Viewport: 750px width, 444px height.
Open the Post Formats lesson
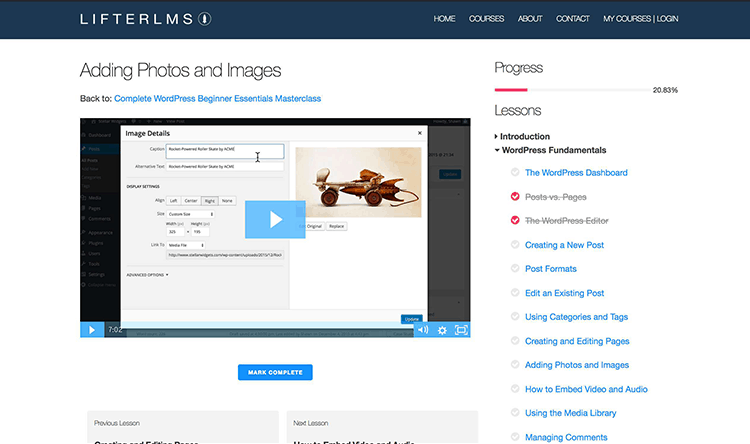[551, 269]
